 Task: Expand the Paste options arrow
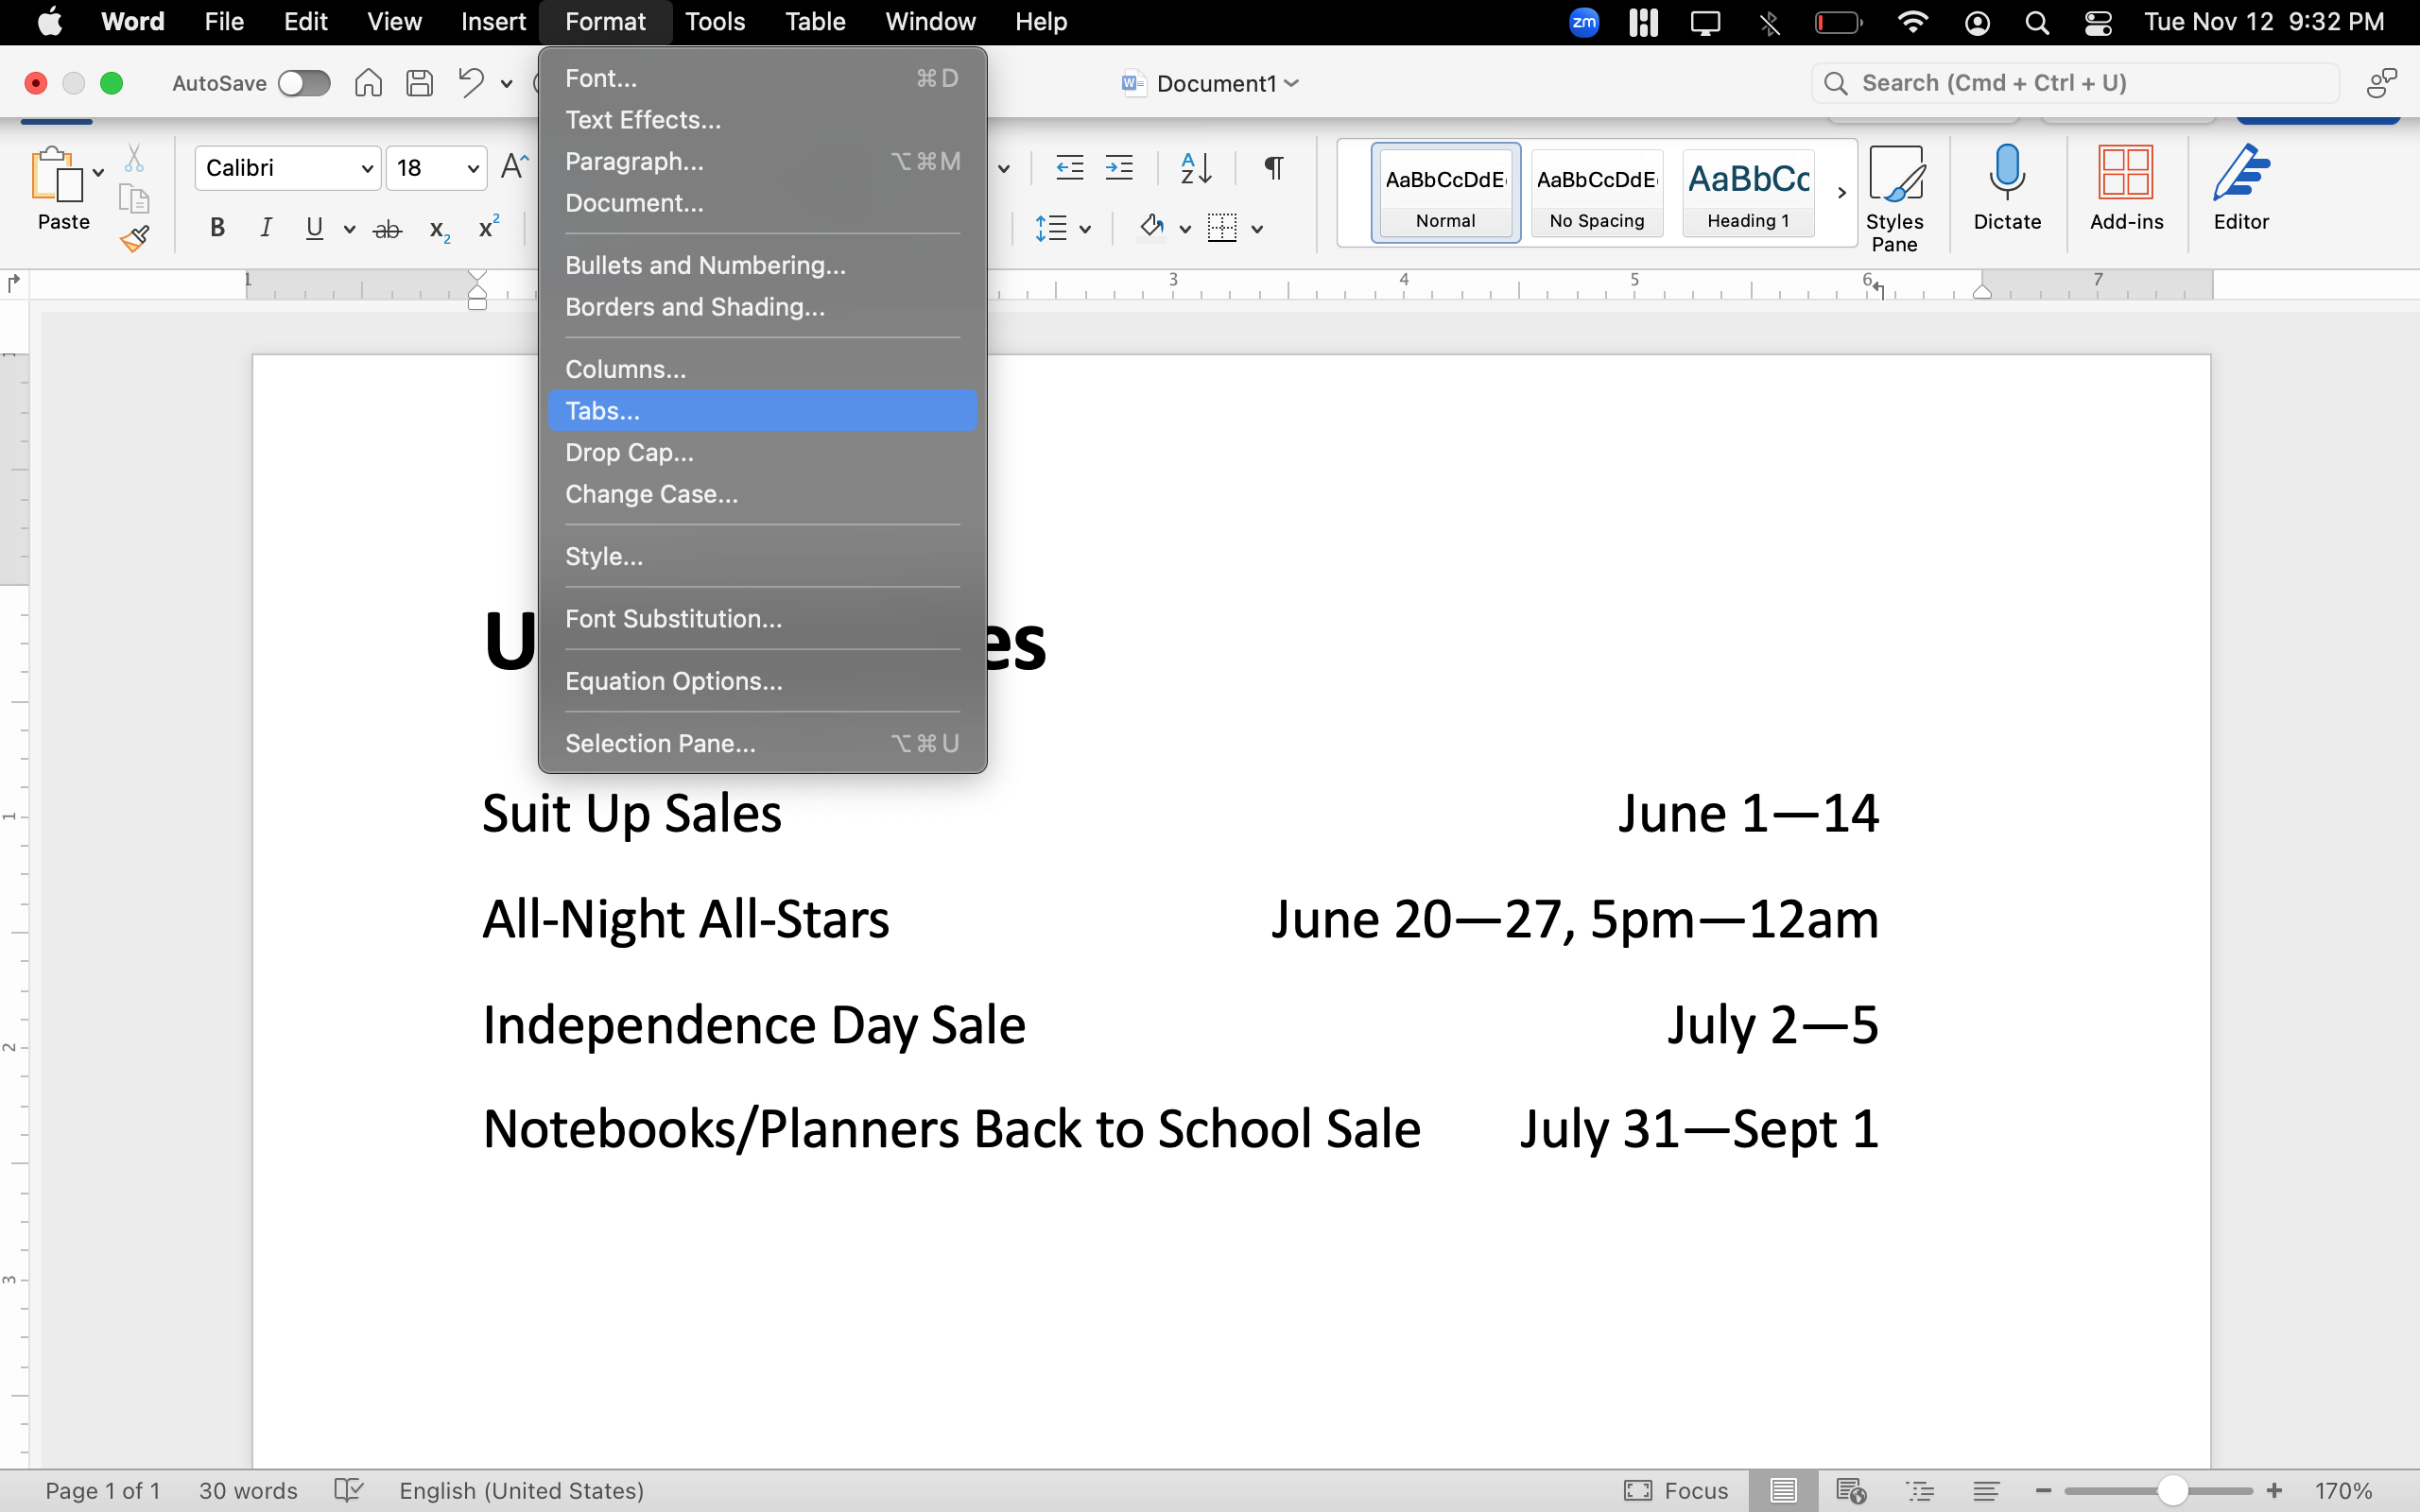click(x=98, y=173)
